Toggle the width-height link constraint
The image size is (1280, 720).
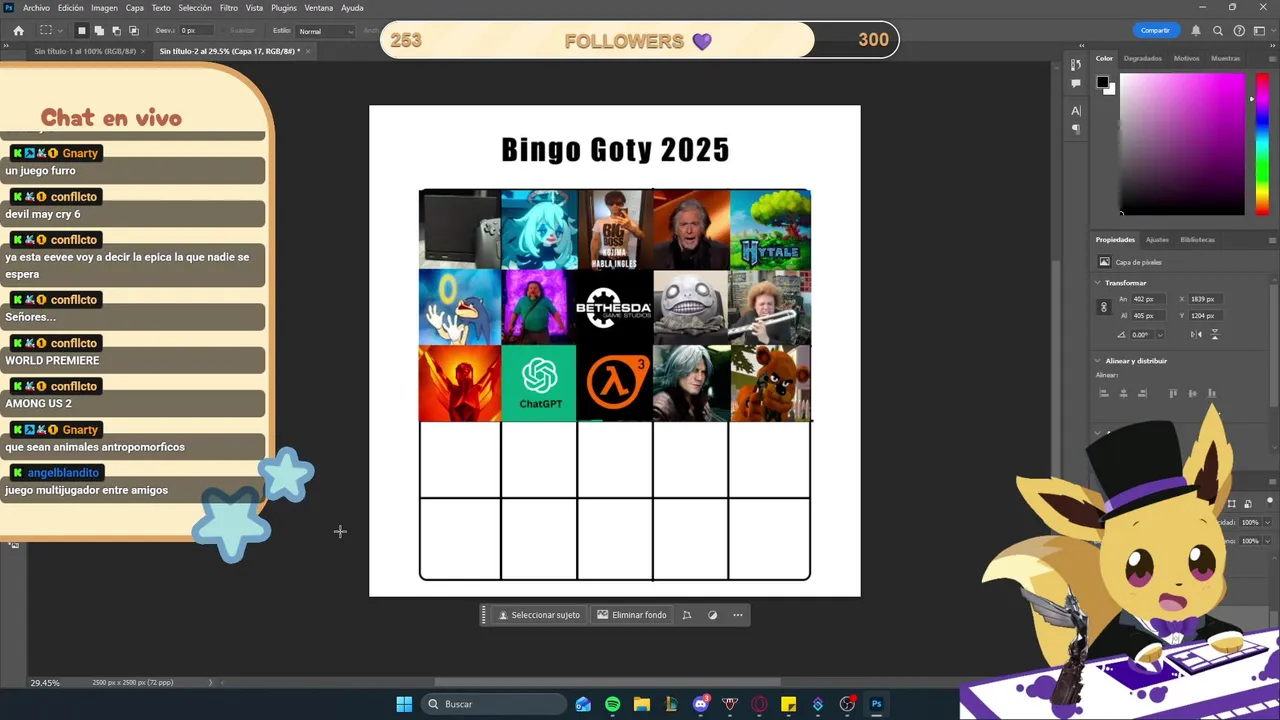[1104, 307]
